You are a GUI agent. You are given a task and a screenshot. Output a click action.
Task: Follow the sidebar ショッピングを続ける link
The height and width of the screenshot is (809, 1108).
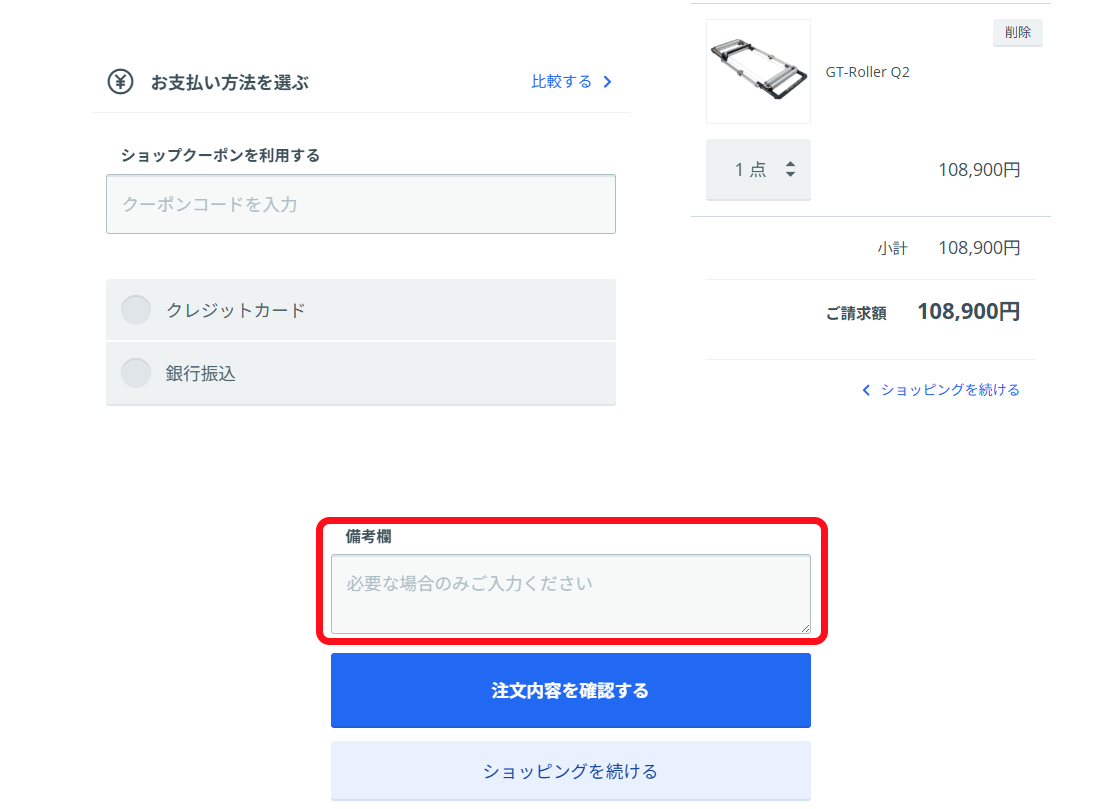point(950,390)
